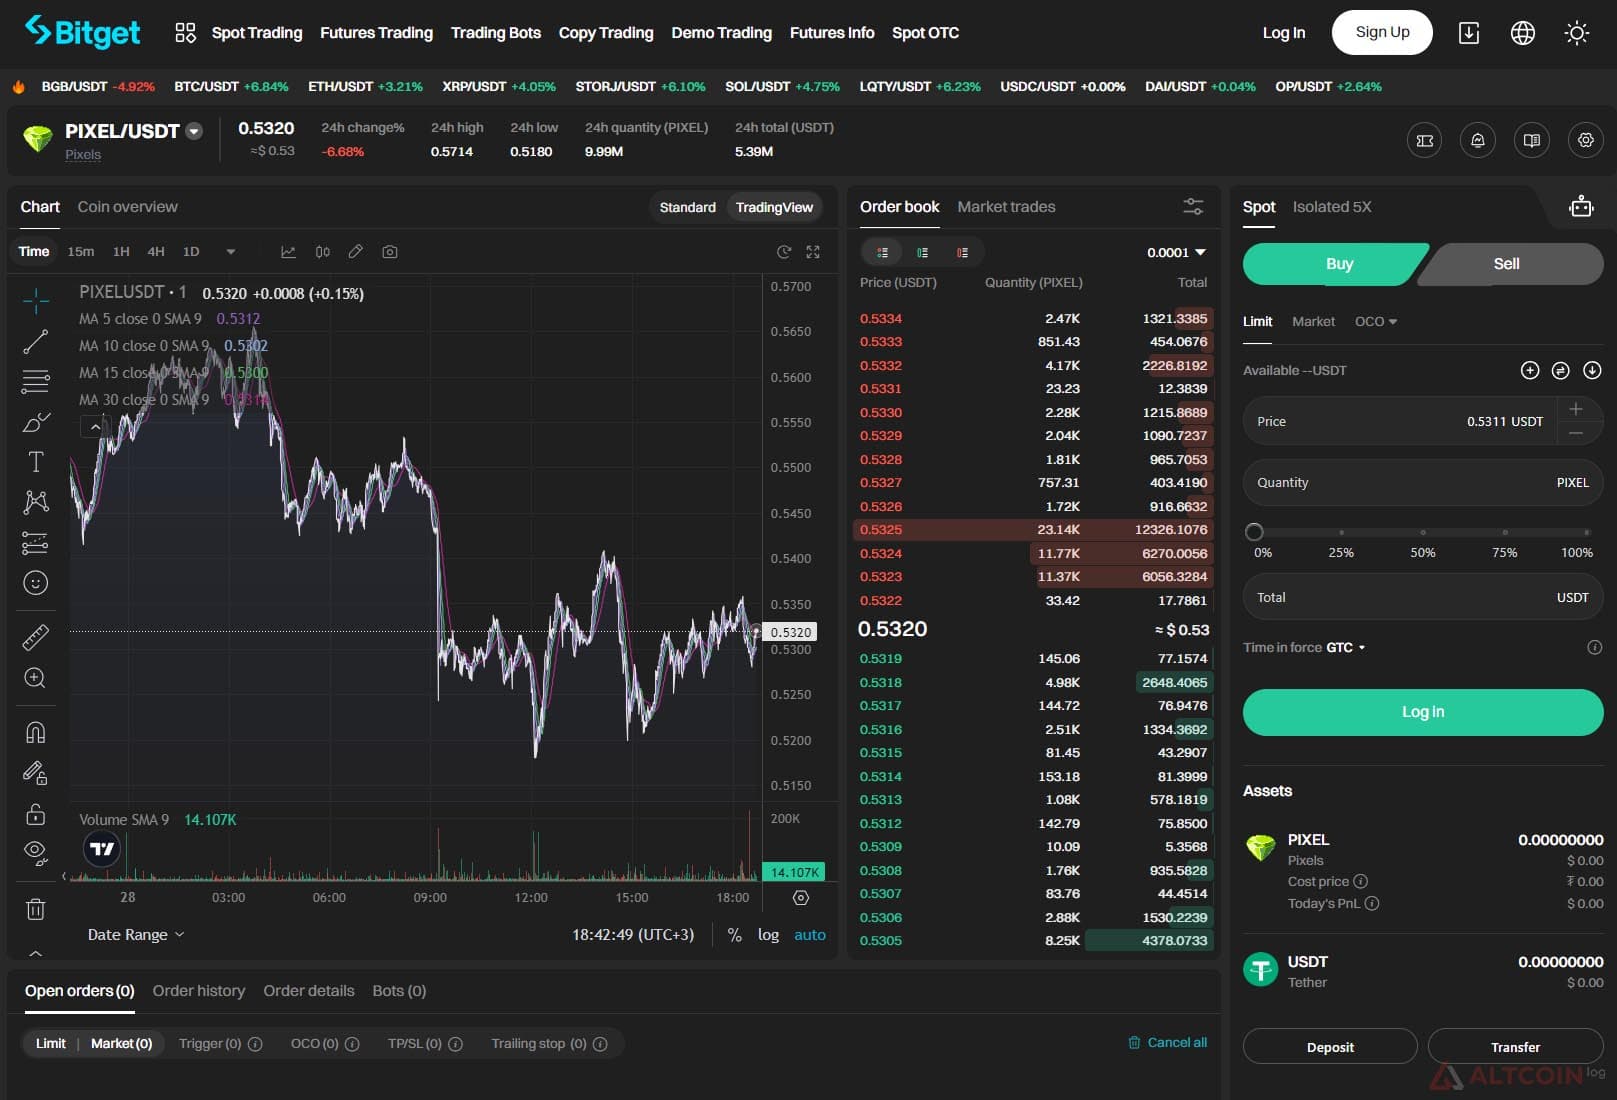Toggle percent scale on the chart

point(735,935)
